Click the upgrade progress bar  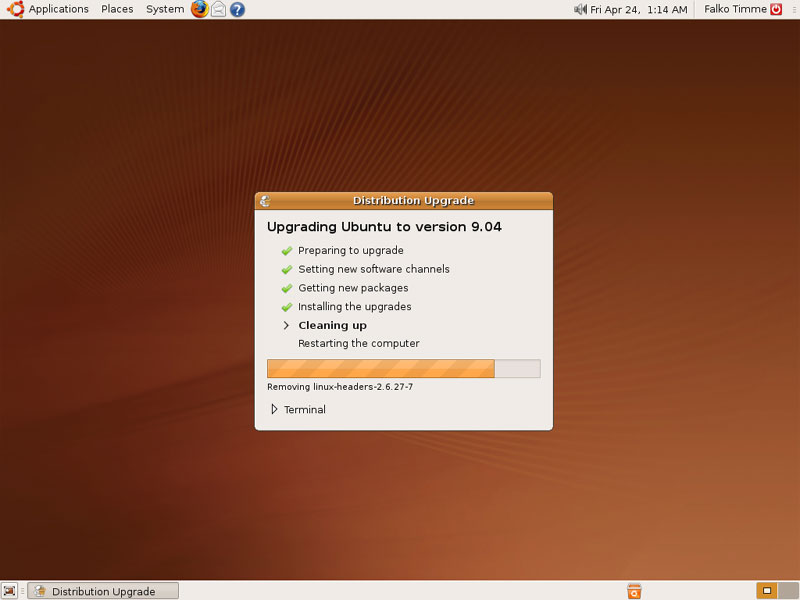(x=404, y=368)
